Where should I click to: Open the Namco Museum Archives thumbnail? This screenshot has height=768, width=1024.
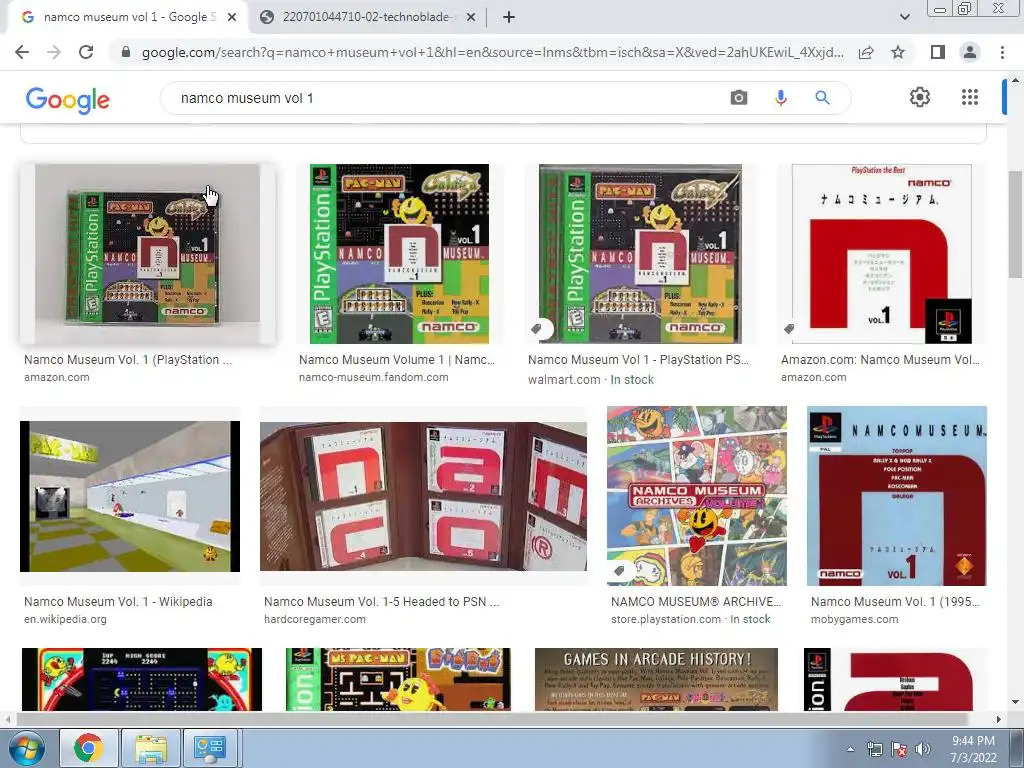click(697, 496)
